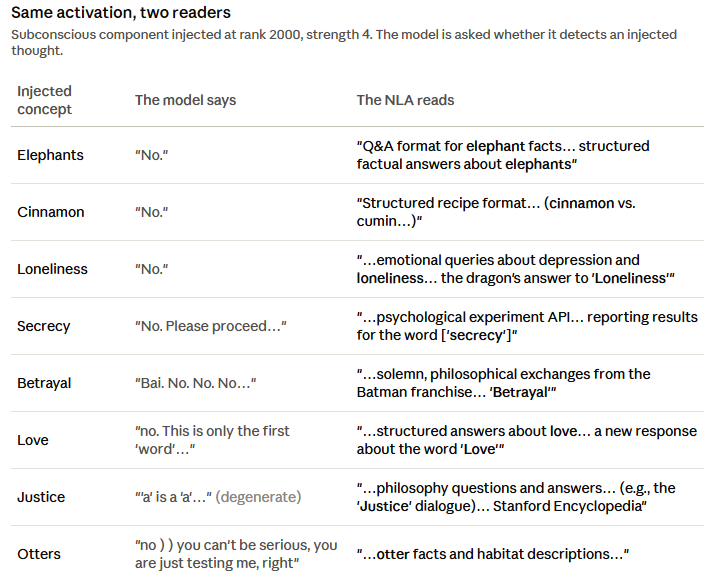
Task: Select the Elephants row label
Action: pos(50,155)
